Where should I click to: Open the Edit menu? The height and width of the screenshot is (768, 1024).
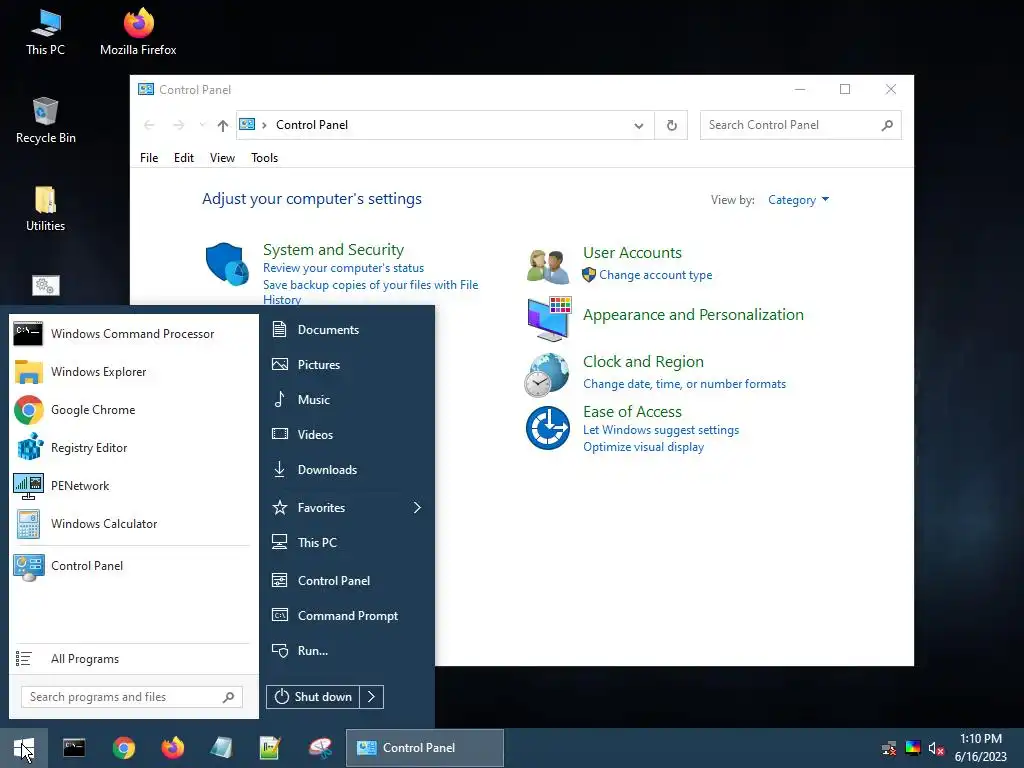(184, 158)
